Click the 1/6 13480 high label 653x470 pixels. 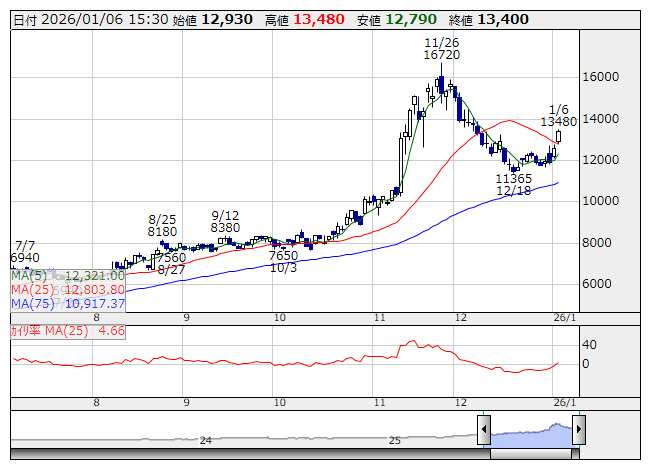coord(558,116)
